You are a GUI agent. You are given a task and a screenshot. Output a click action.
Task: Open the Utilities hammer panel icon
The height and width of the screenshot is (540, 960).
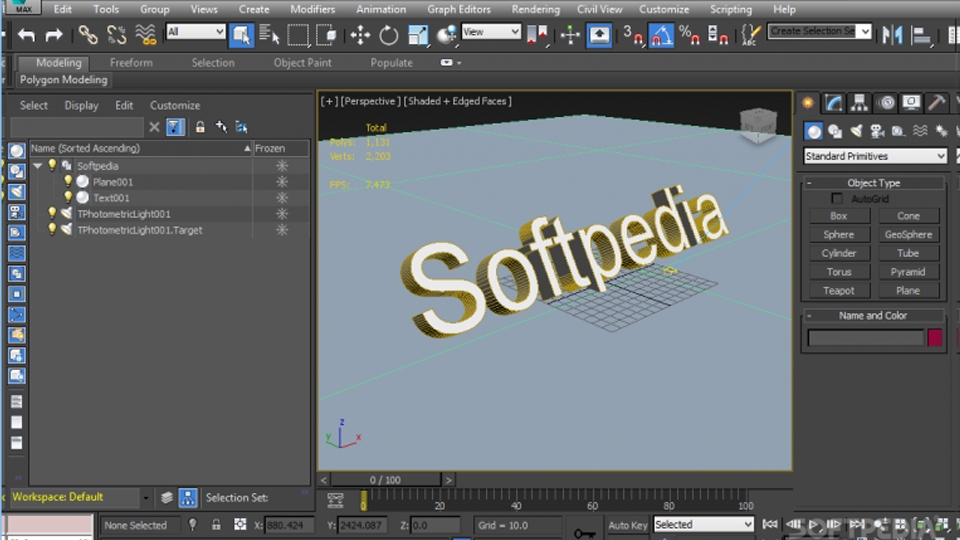[x=936, y=103]
